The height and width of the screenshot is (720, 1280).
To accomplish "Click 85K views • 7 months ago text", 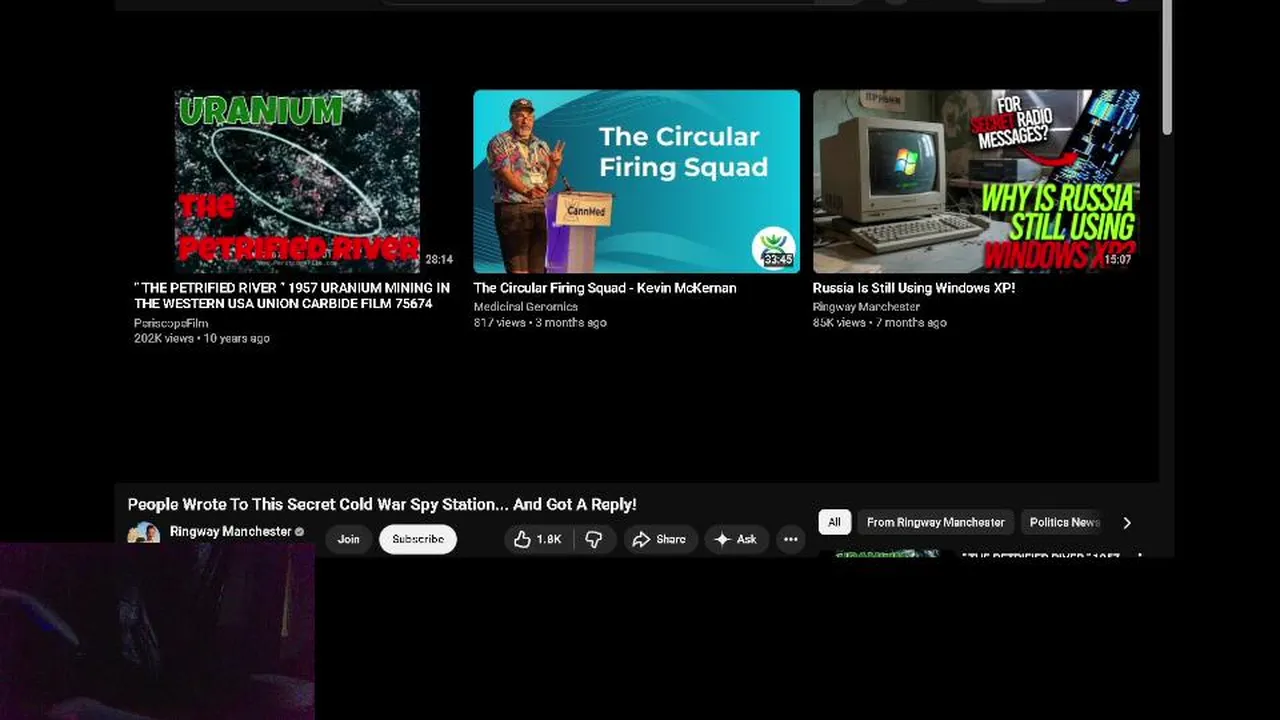I will [x=880, y=322].
